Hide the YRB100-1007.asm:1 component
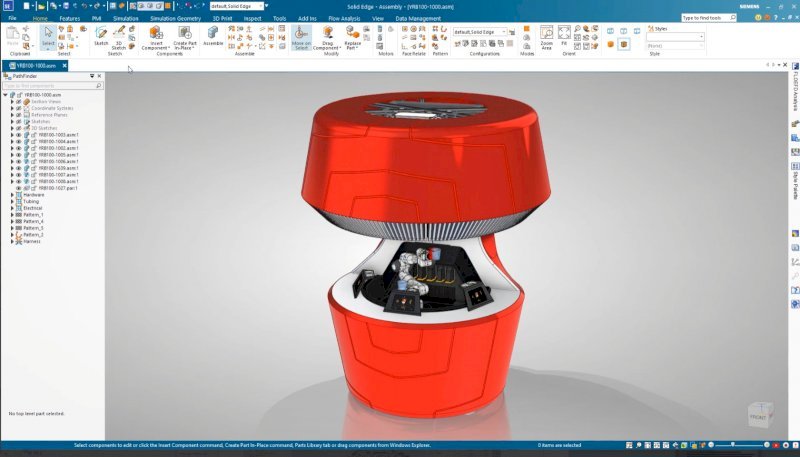 [19, 174]
